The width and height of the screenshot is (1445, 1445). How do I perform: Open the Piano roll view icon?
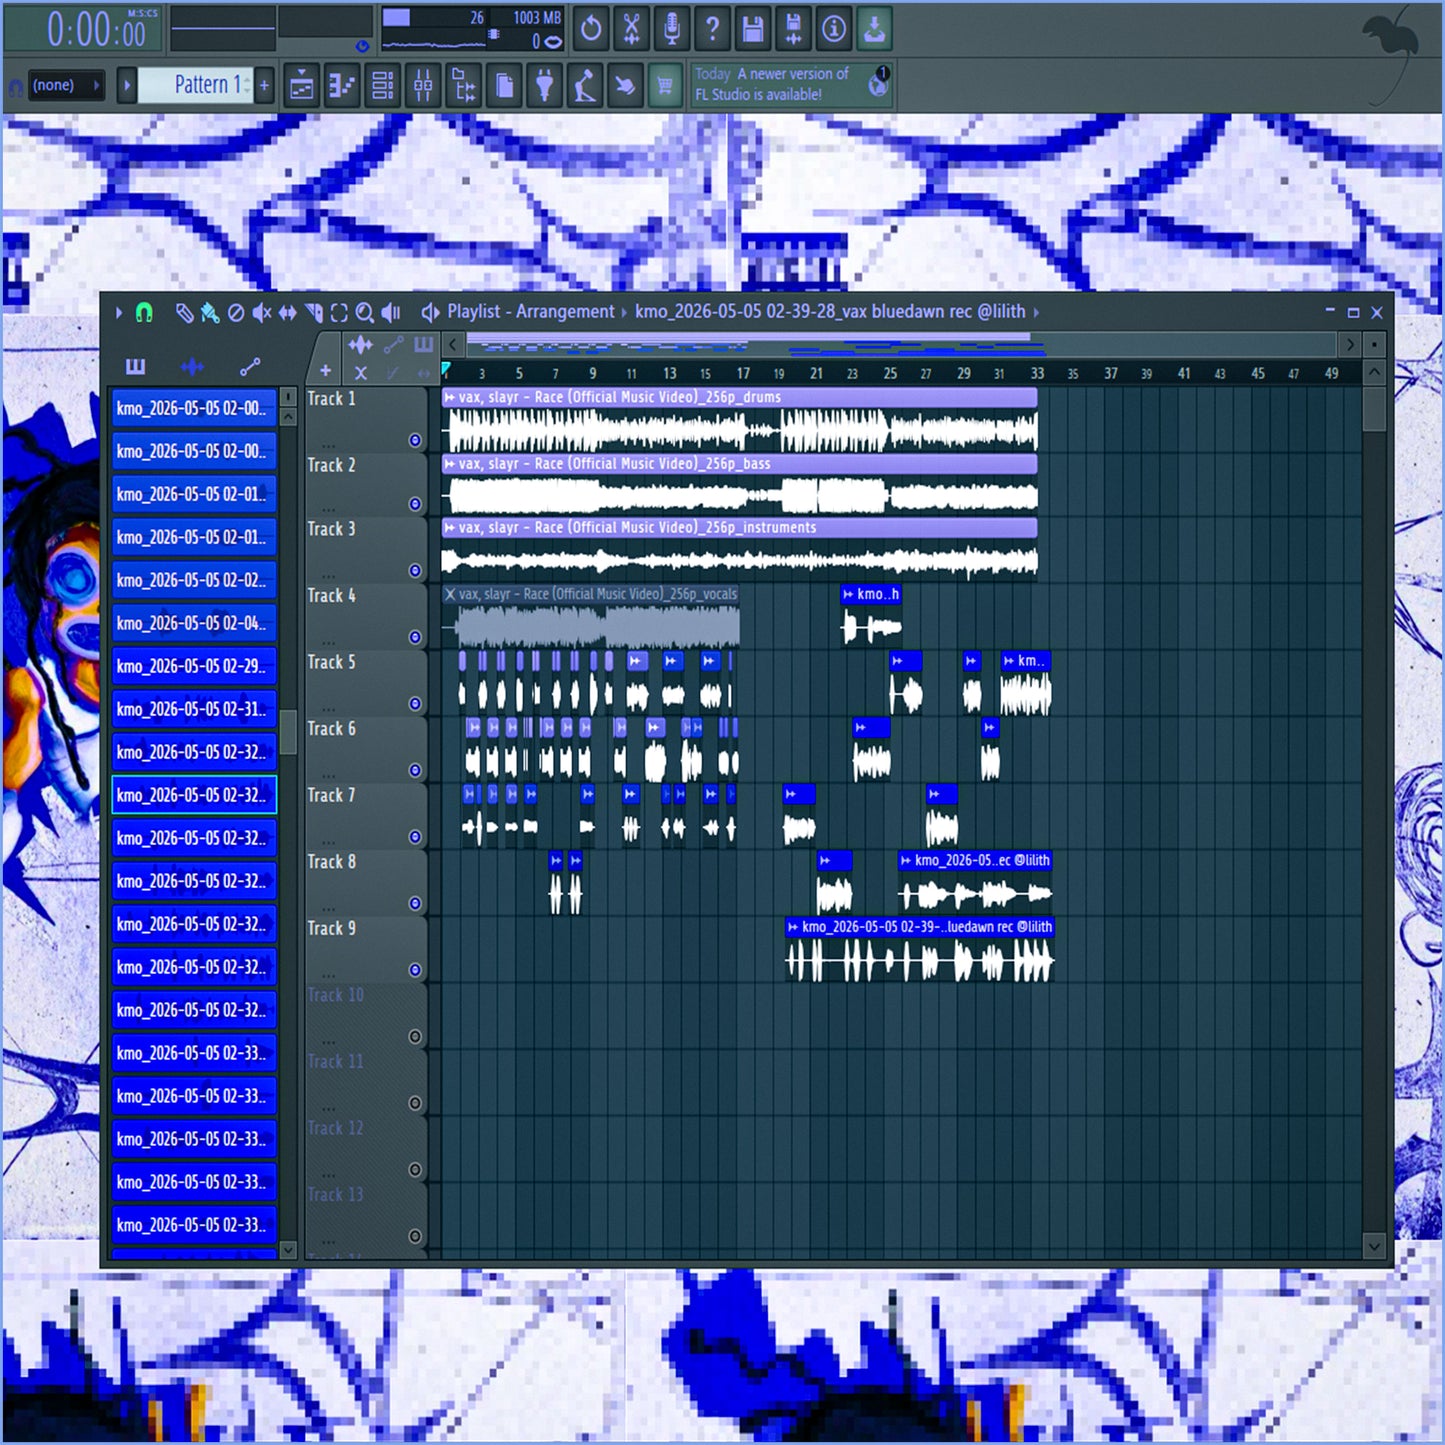[x=342, y=86]
